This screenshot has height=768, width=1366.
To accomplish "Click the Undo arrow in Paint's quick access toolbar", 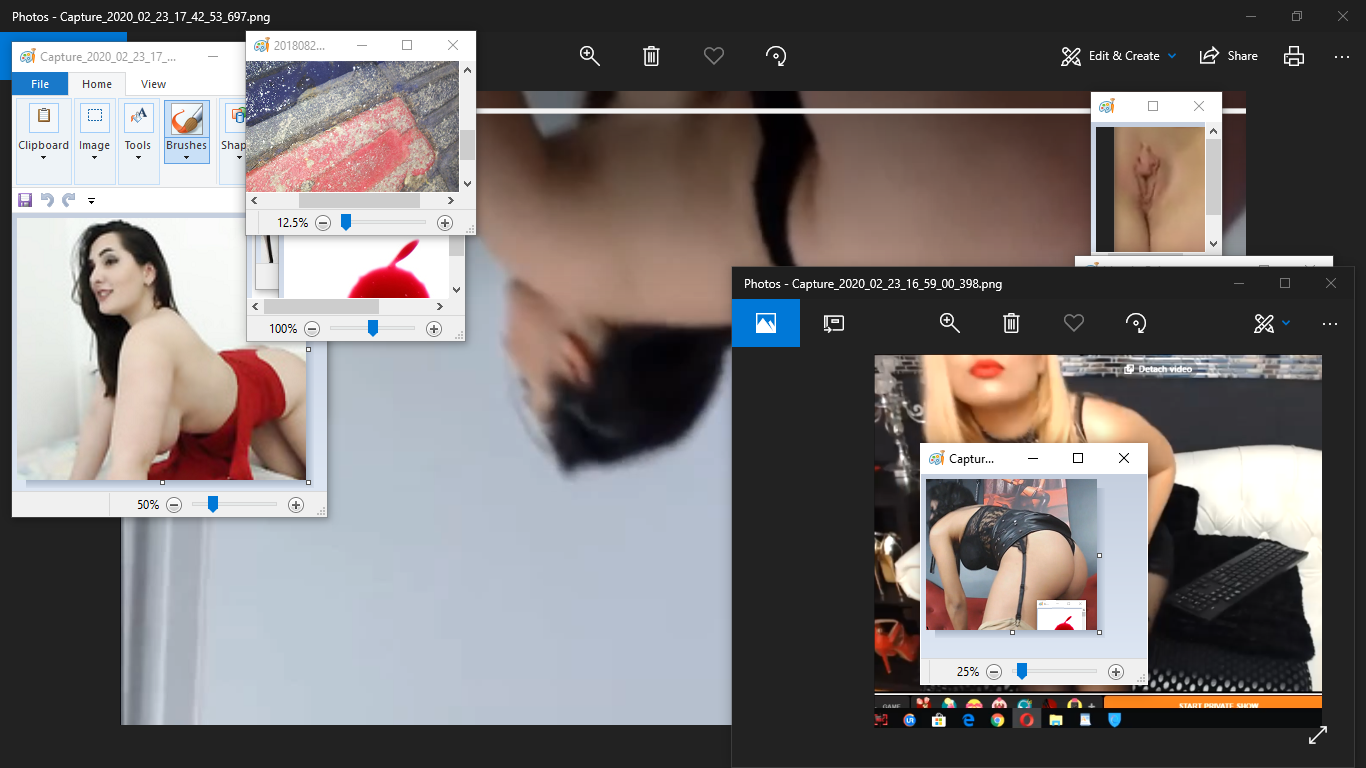I will coord(47,200).
